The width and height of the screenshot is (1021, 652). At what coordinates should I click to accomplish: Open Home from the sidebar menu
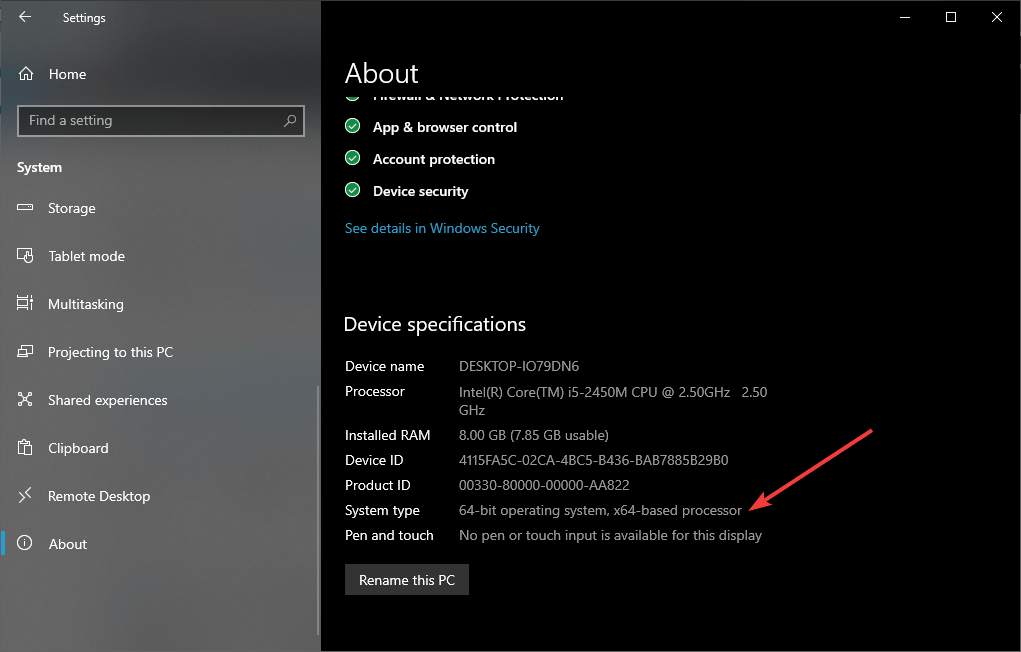(x=67, y=73)
